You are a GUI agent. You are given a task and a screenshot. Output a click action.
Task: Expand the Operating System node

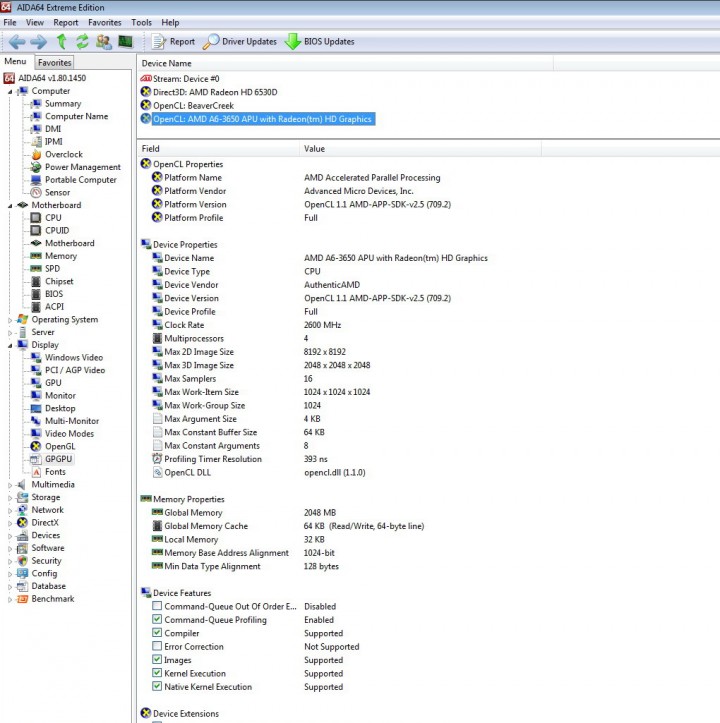tap(10, 320)
